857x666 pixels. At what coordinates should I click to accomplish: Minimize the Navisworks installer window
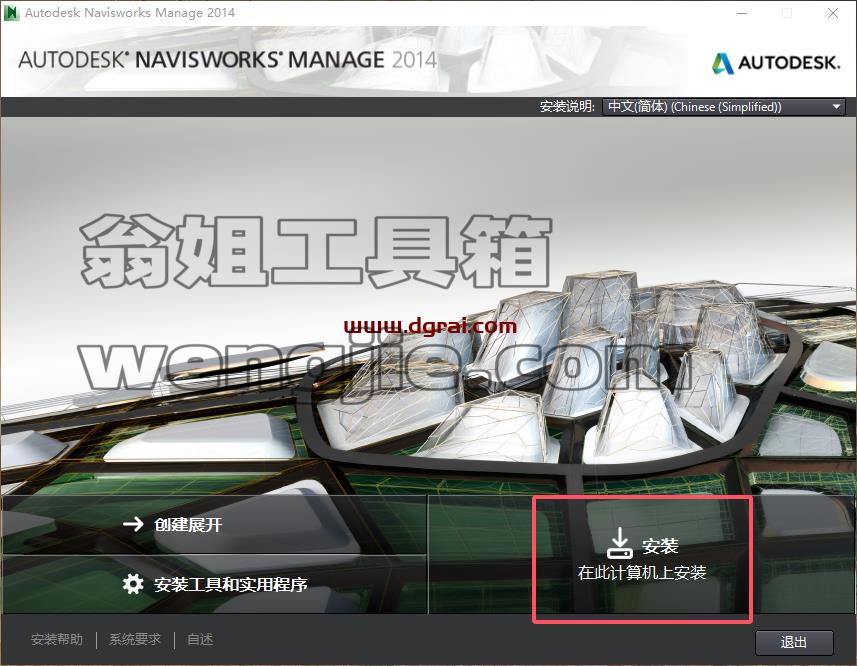pos(742,13)
